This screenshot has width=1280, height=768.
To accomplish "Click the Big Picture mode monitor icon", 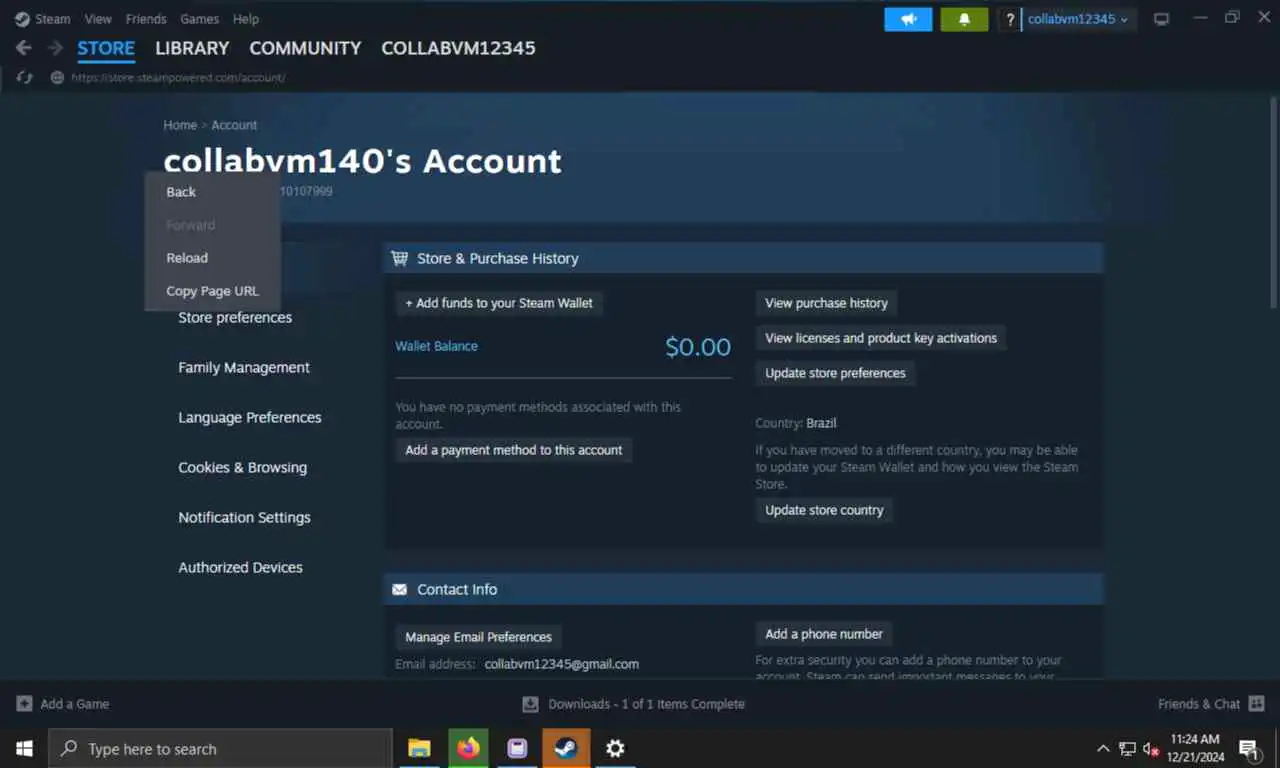I will point(1161,19).
